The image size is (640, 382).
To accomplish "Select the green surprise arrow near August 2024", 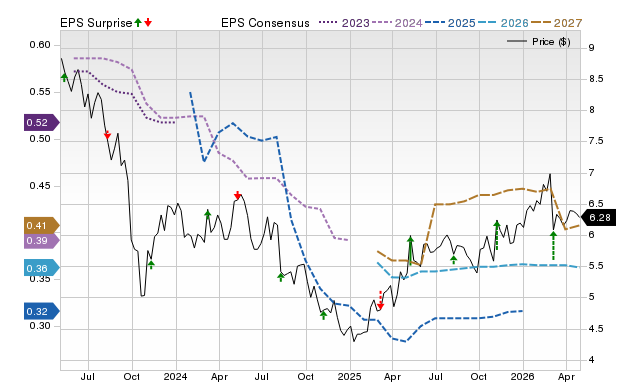I will pyautogui.click(x=281, y=277).
